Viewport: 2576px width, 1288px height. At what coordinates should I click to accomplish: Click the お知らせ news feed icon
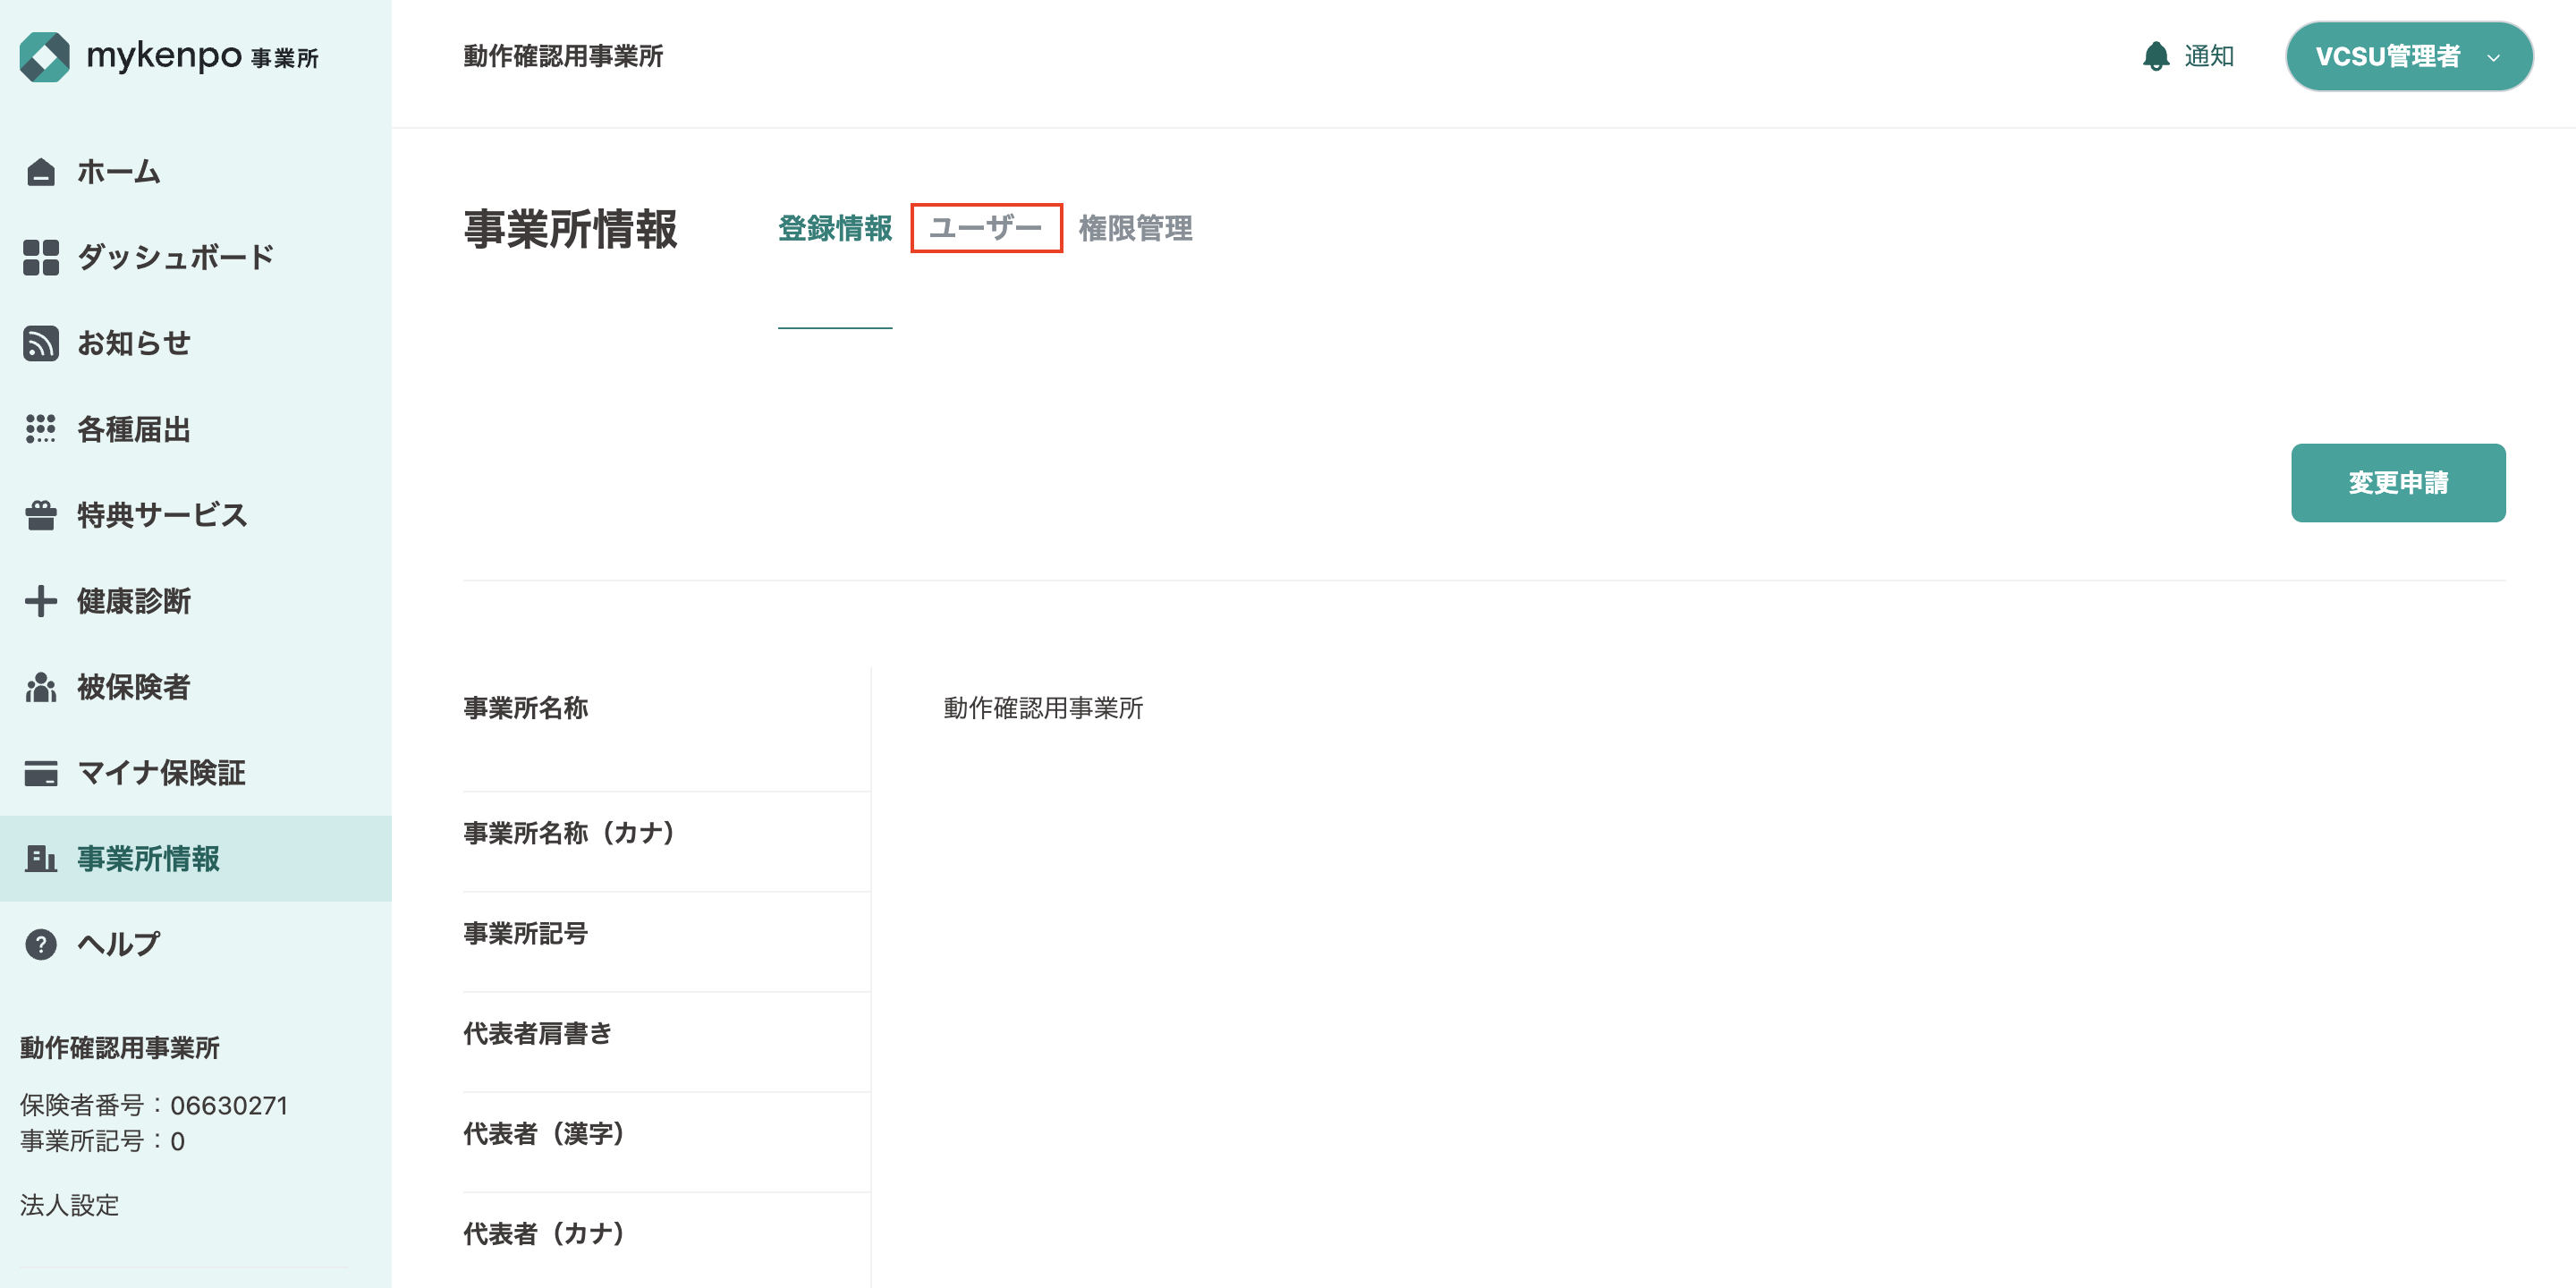pos(41,343)
